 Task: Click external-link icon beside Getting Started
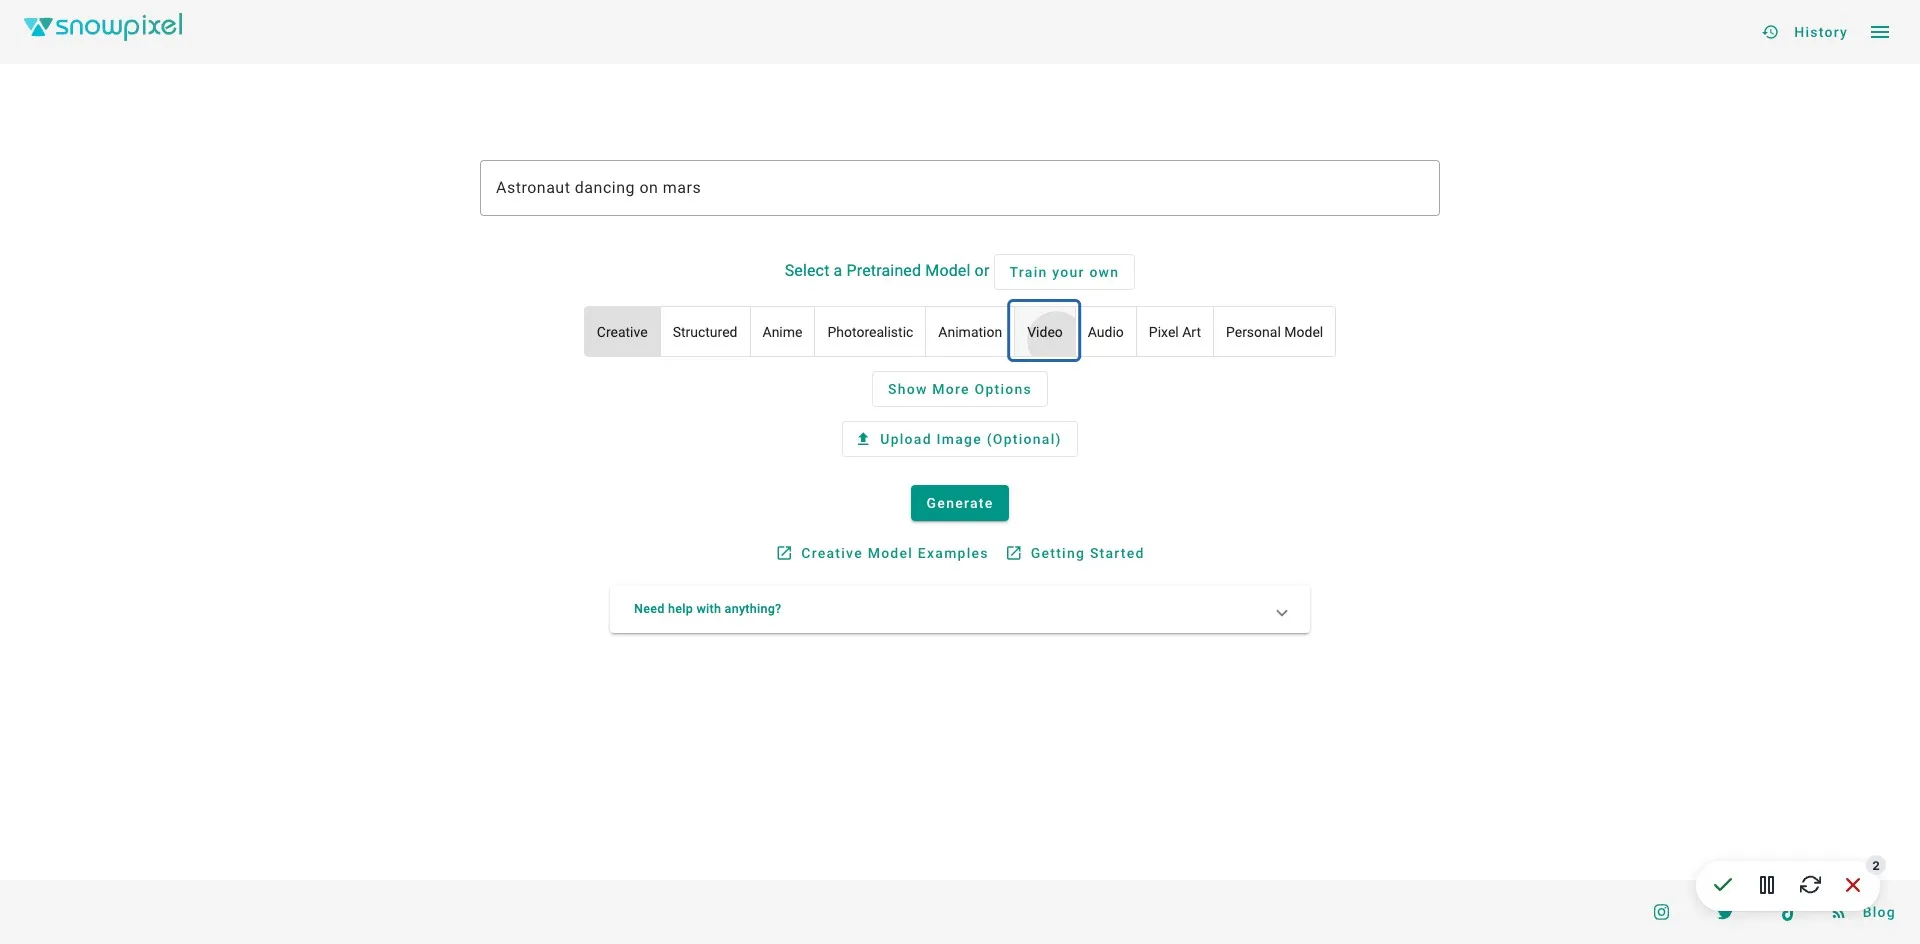point(1014,553)
